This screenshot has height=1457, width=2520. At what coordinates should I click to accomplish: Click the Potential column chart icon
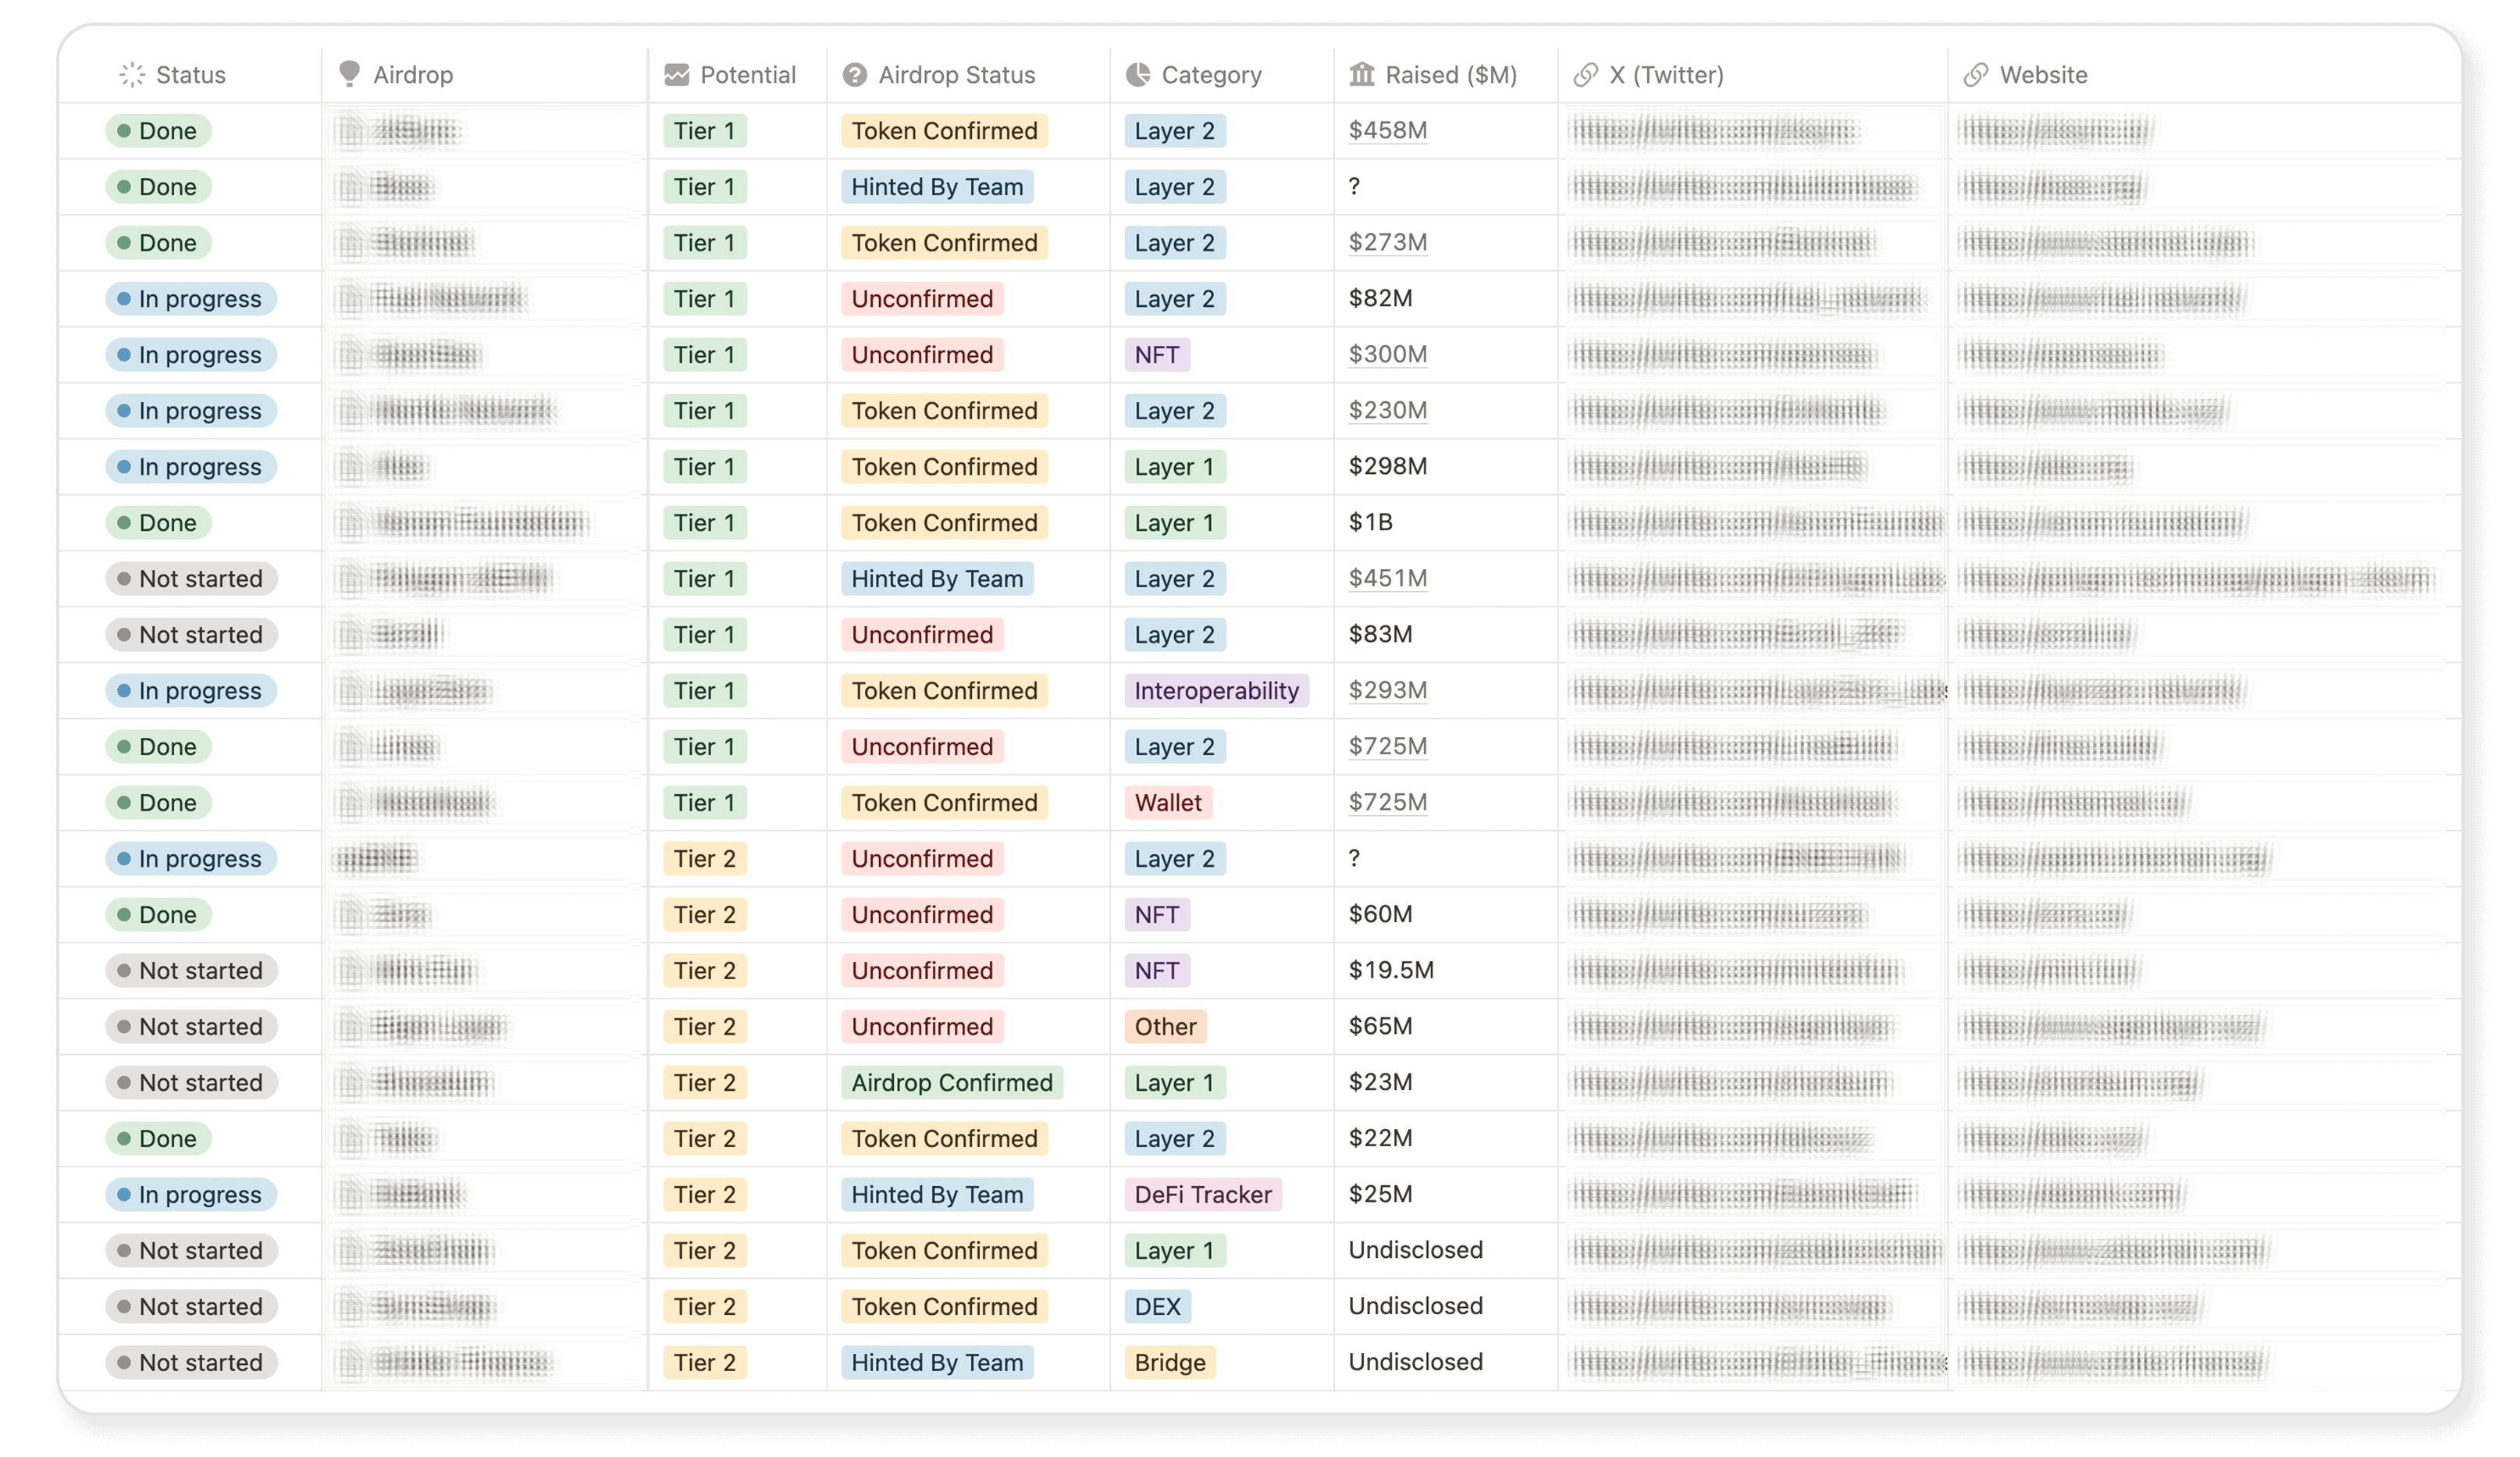[x=677, y=75]
